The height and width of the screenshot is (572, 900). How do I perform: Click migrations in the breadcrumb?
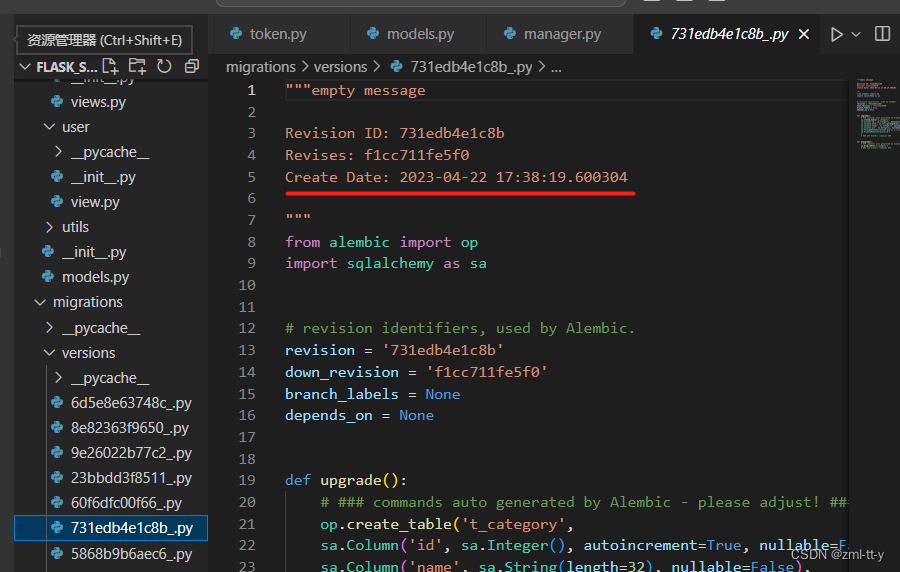(261, 67)
